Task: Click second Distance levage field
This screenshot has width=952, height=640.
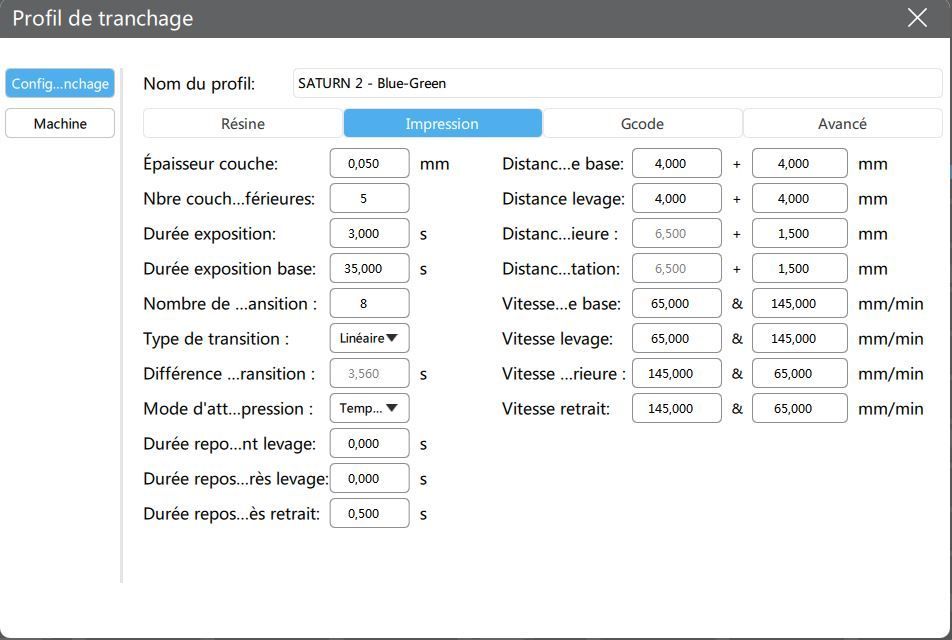Action: point(800,199)
